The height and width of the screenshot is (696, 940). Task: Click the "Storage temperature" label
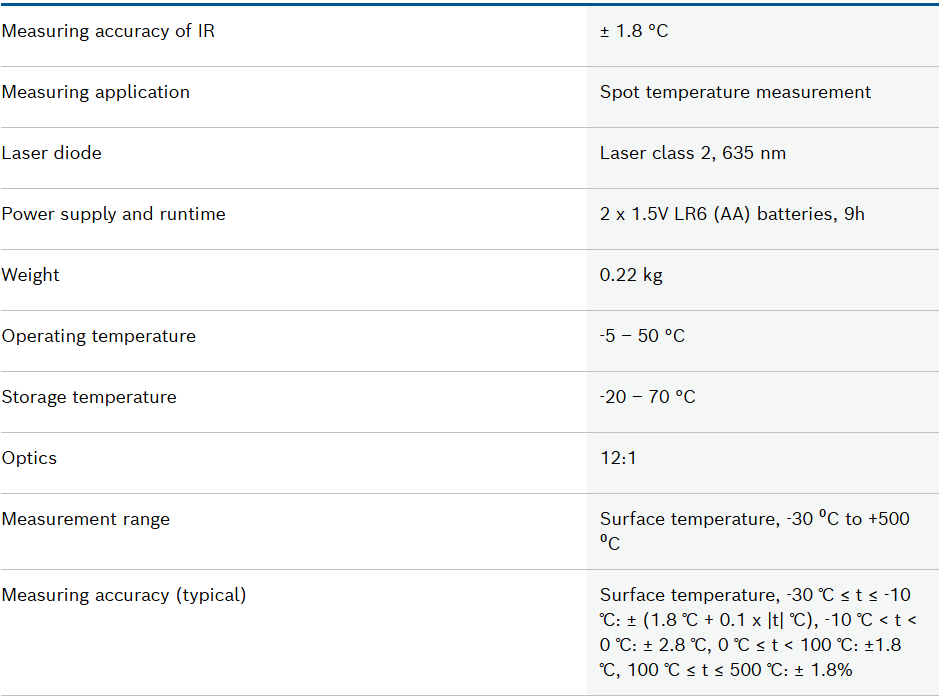tap(89, 397)
